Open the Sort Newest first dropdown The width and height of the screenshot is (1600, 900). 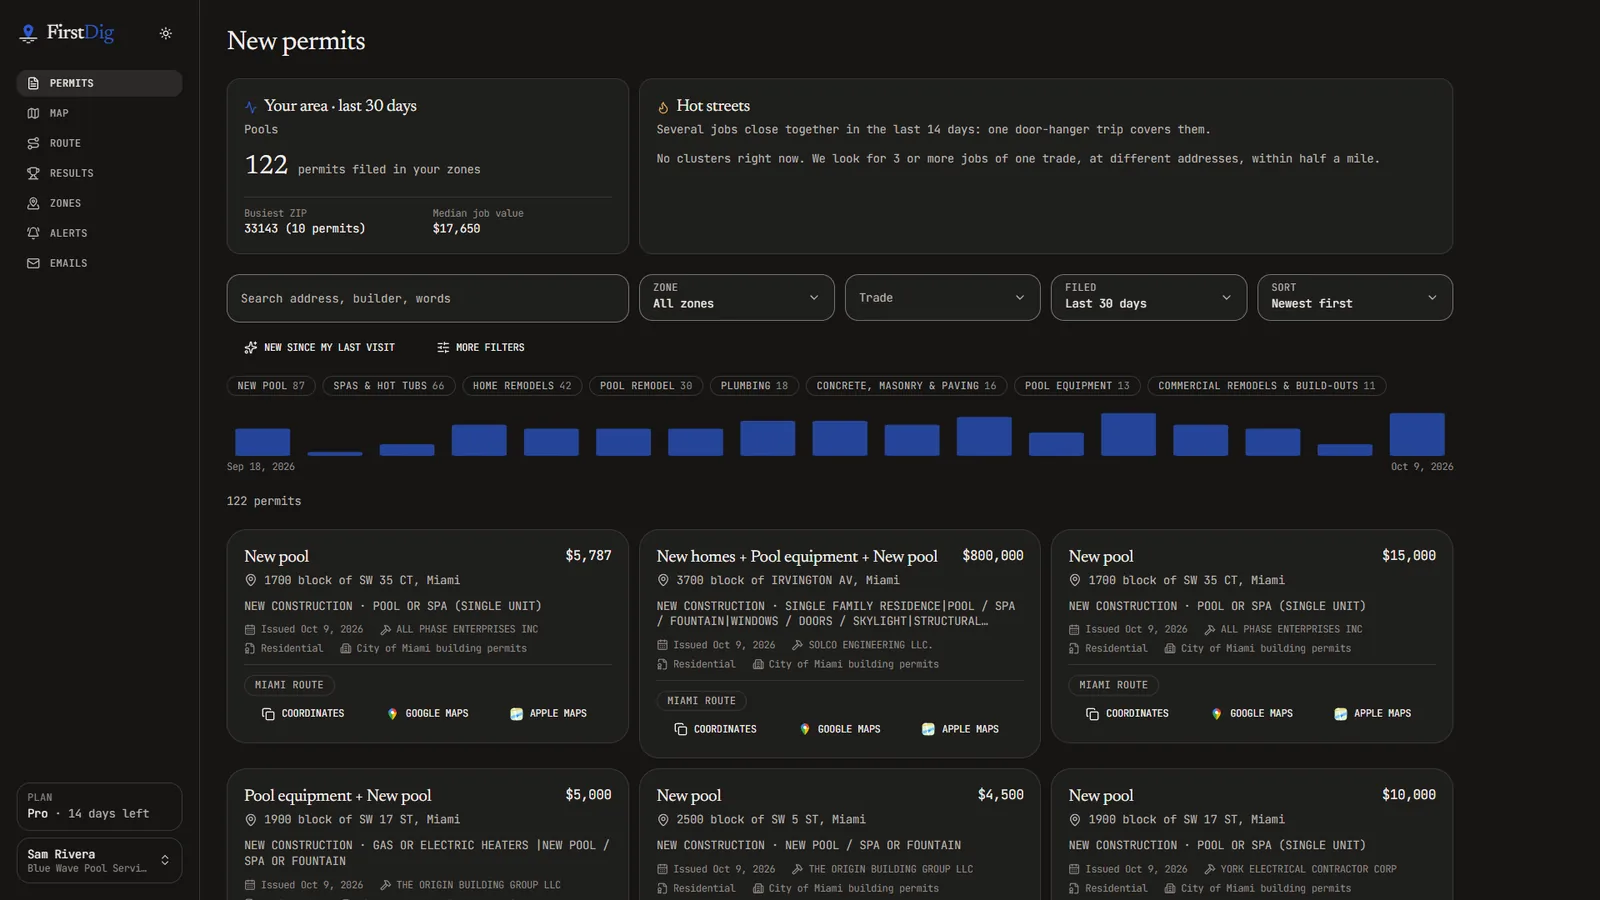click(x=1354, y=298)
